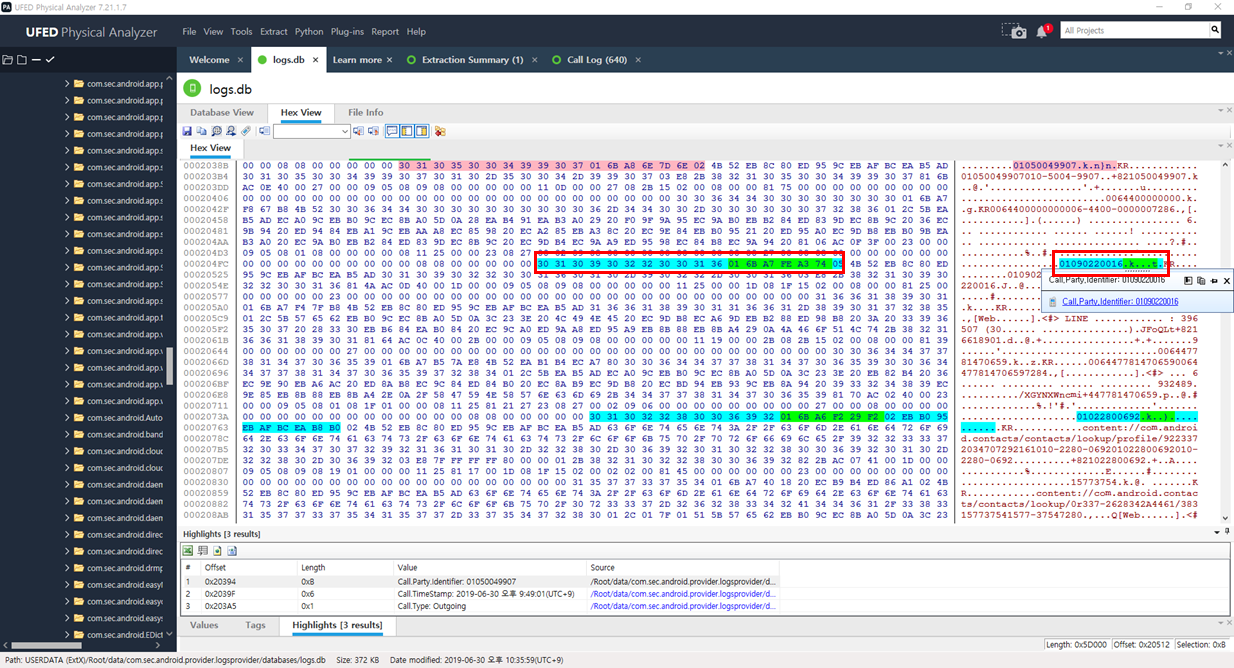The height and width of the screenshot is (668, 1234).
Task: Open the File menu
Action: point(189,31)
